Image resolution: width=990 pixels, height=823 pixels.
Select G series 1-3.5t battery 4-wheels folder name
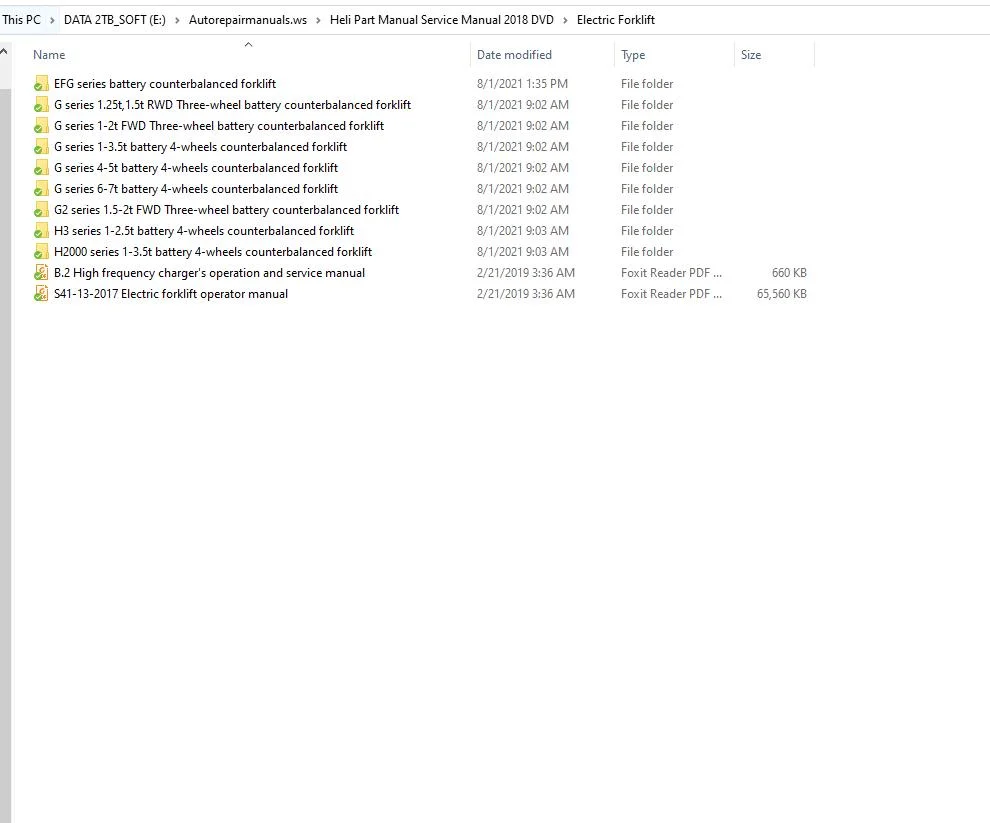[201, 147]
